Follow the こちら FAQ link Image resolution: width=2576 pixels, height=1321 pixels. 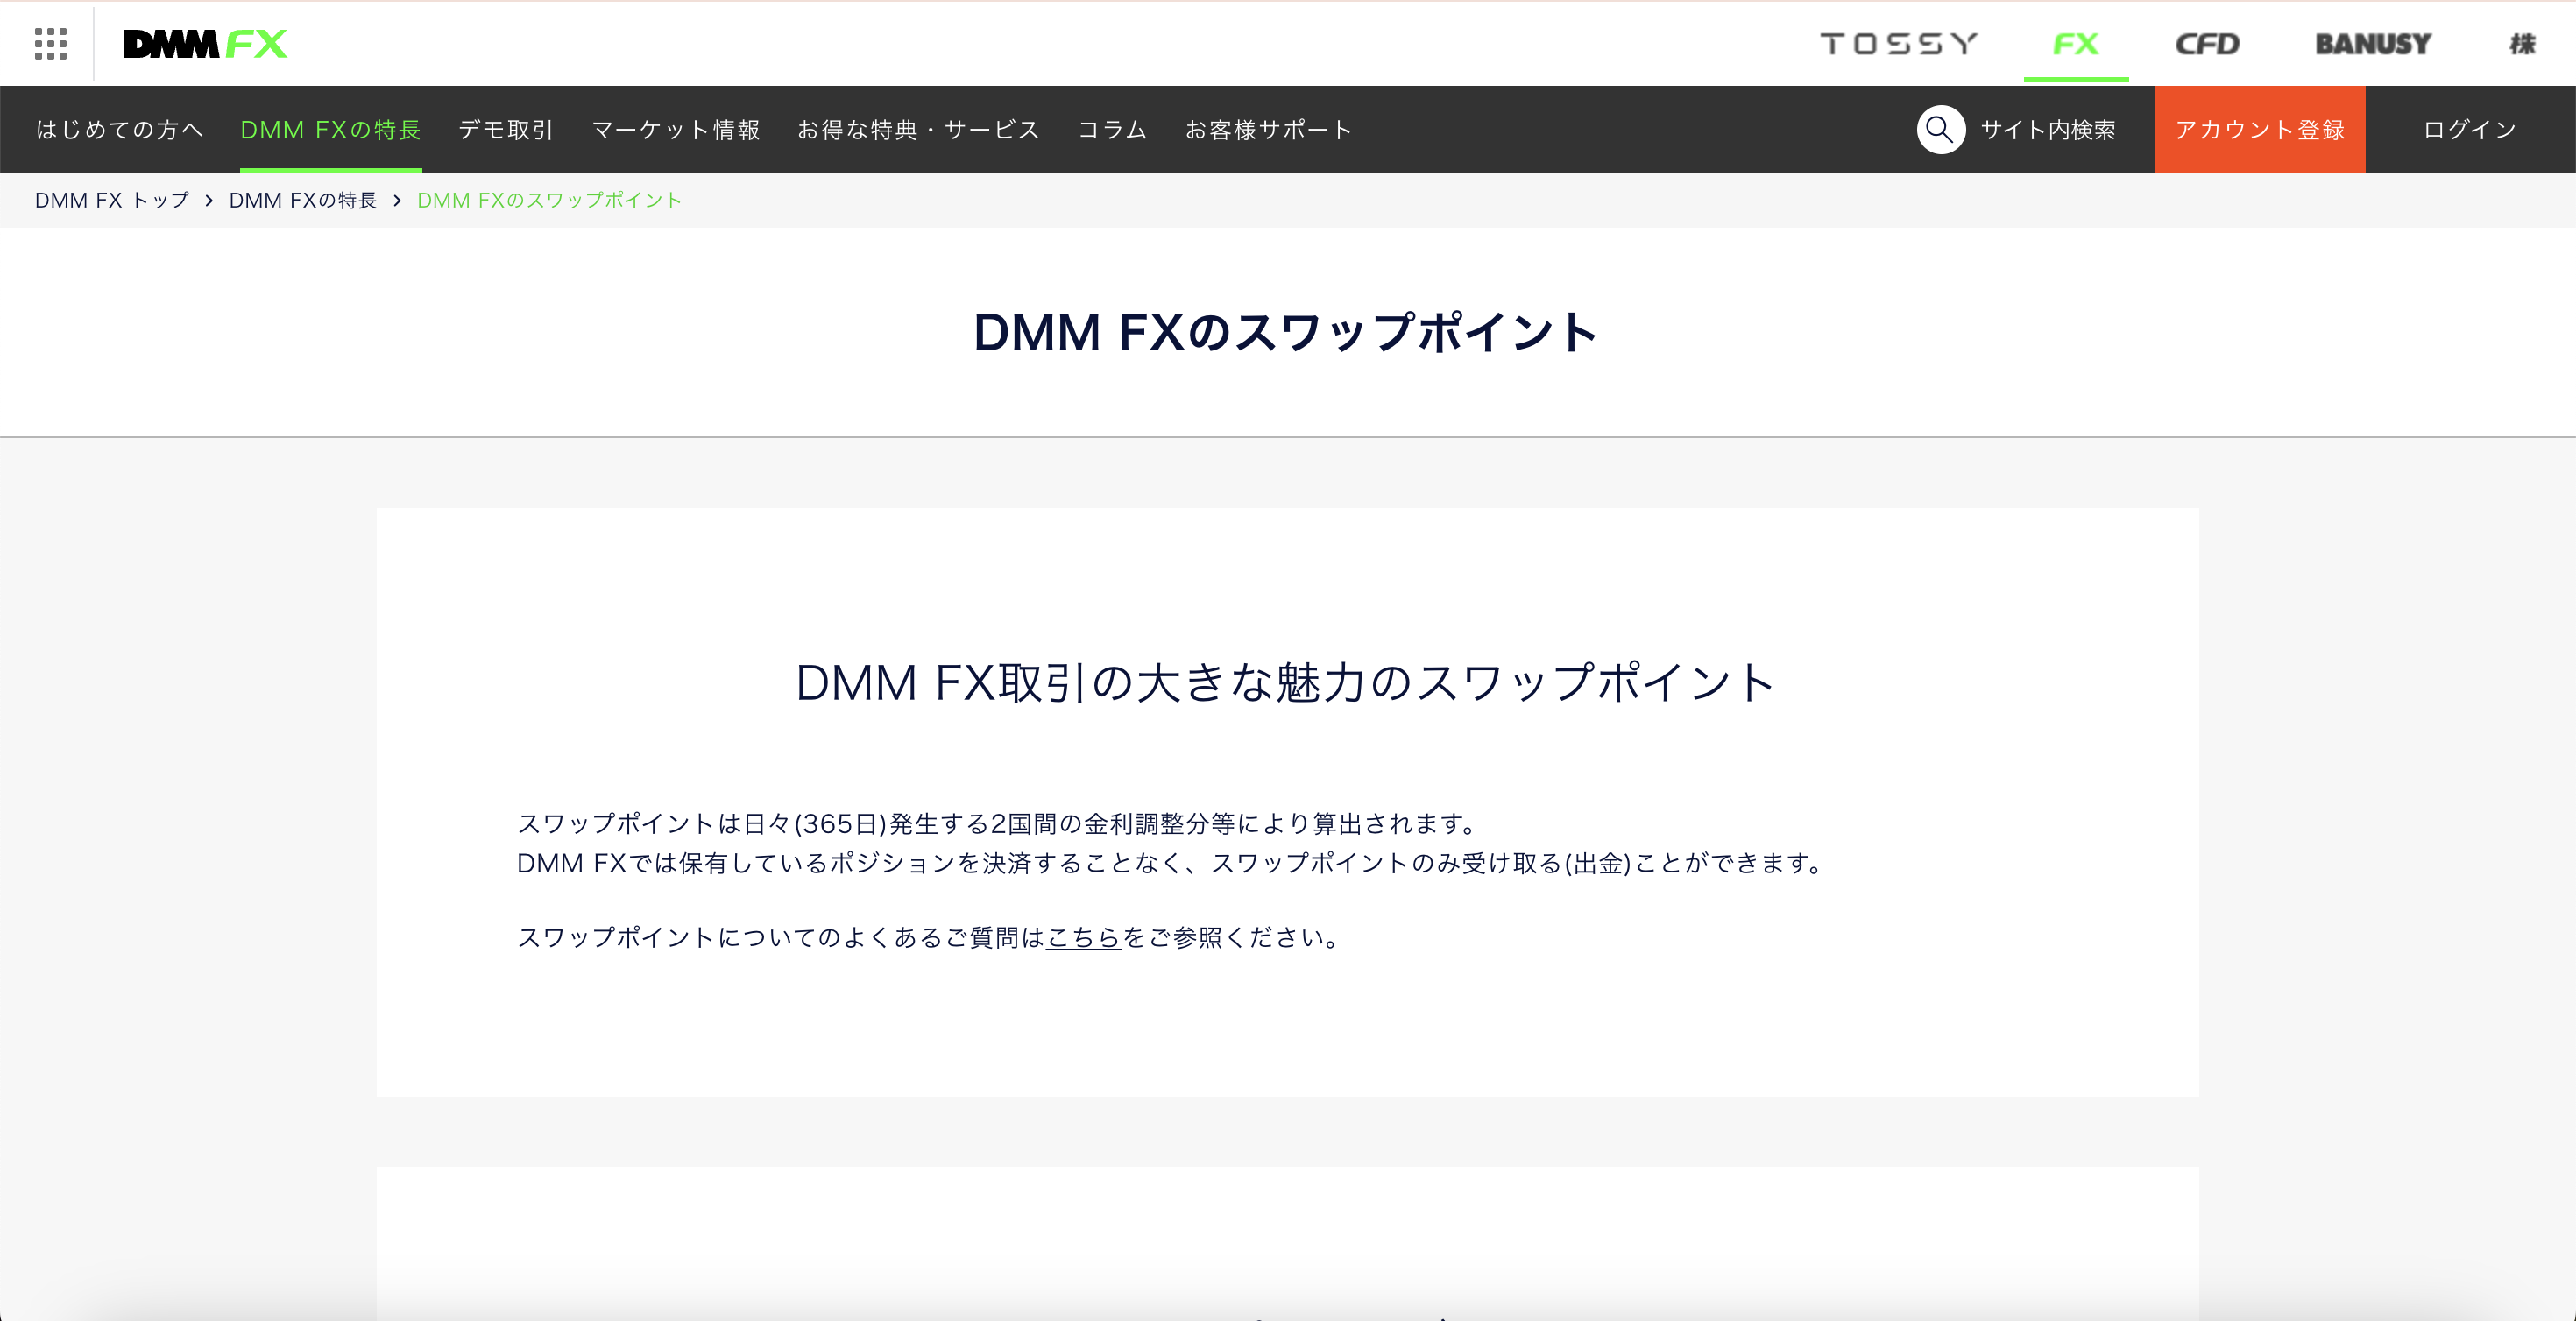(1083, 937)
